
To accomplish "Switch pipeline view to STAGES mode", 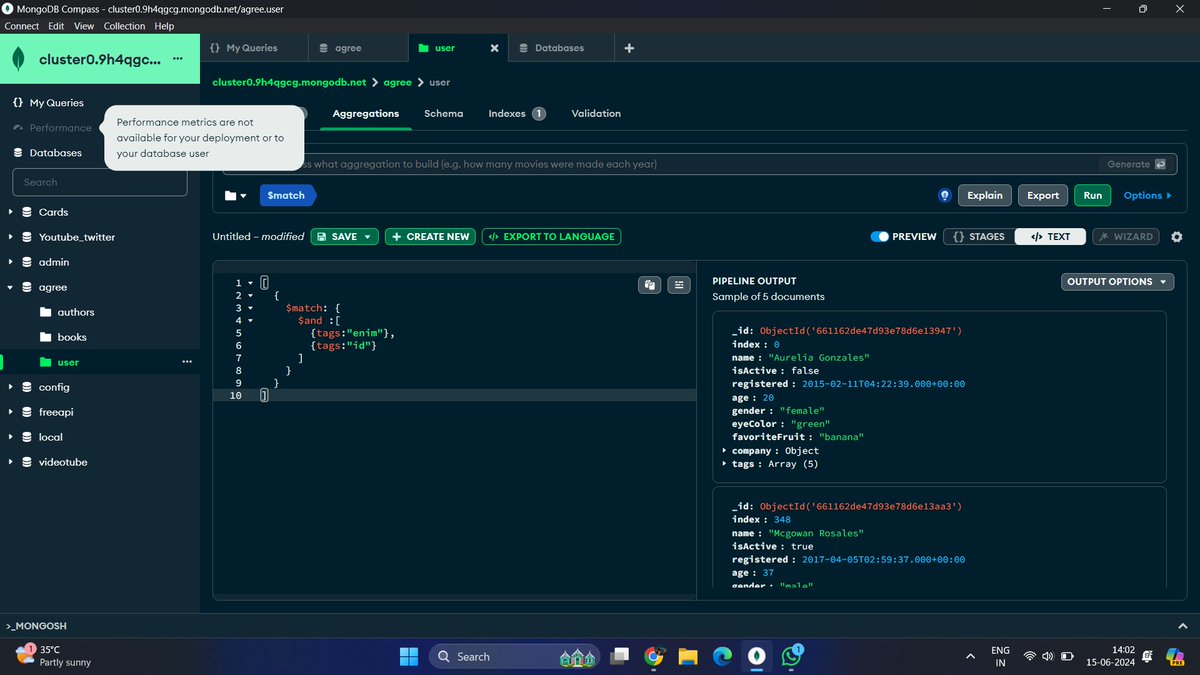I will pyautogui.click(x=976, y=236).
